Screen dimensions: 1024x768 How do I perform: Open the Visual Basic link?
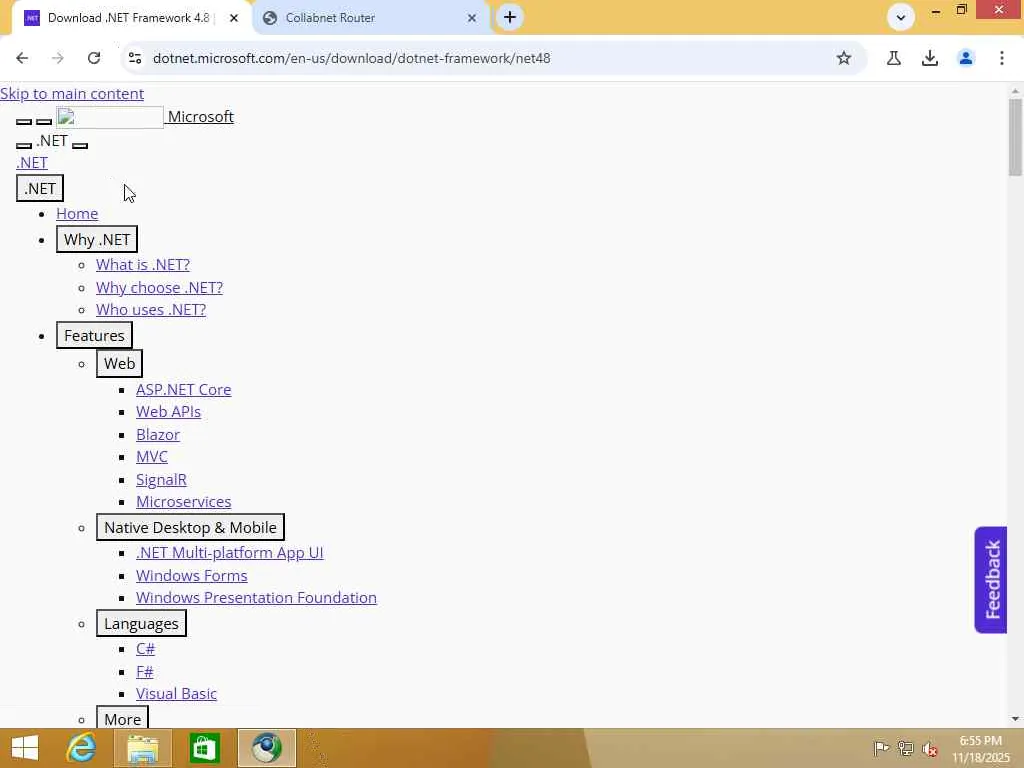pyautogui.click(x=176, y=694)
